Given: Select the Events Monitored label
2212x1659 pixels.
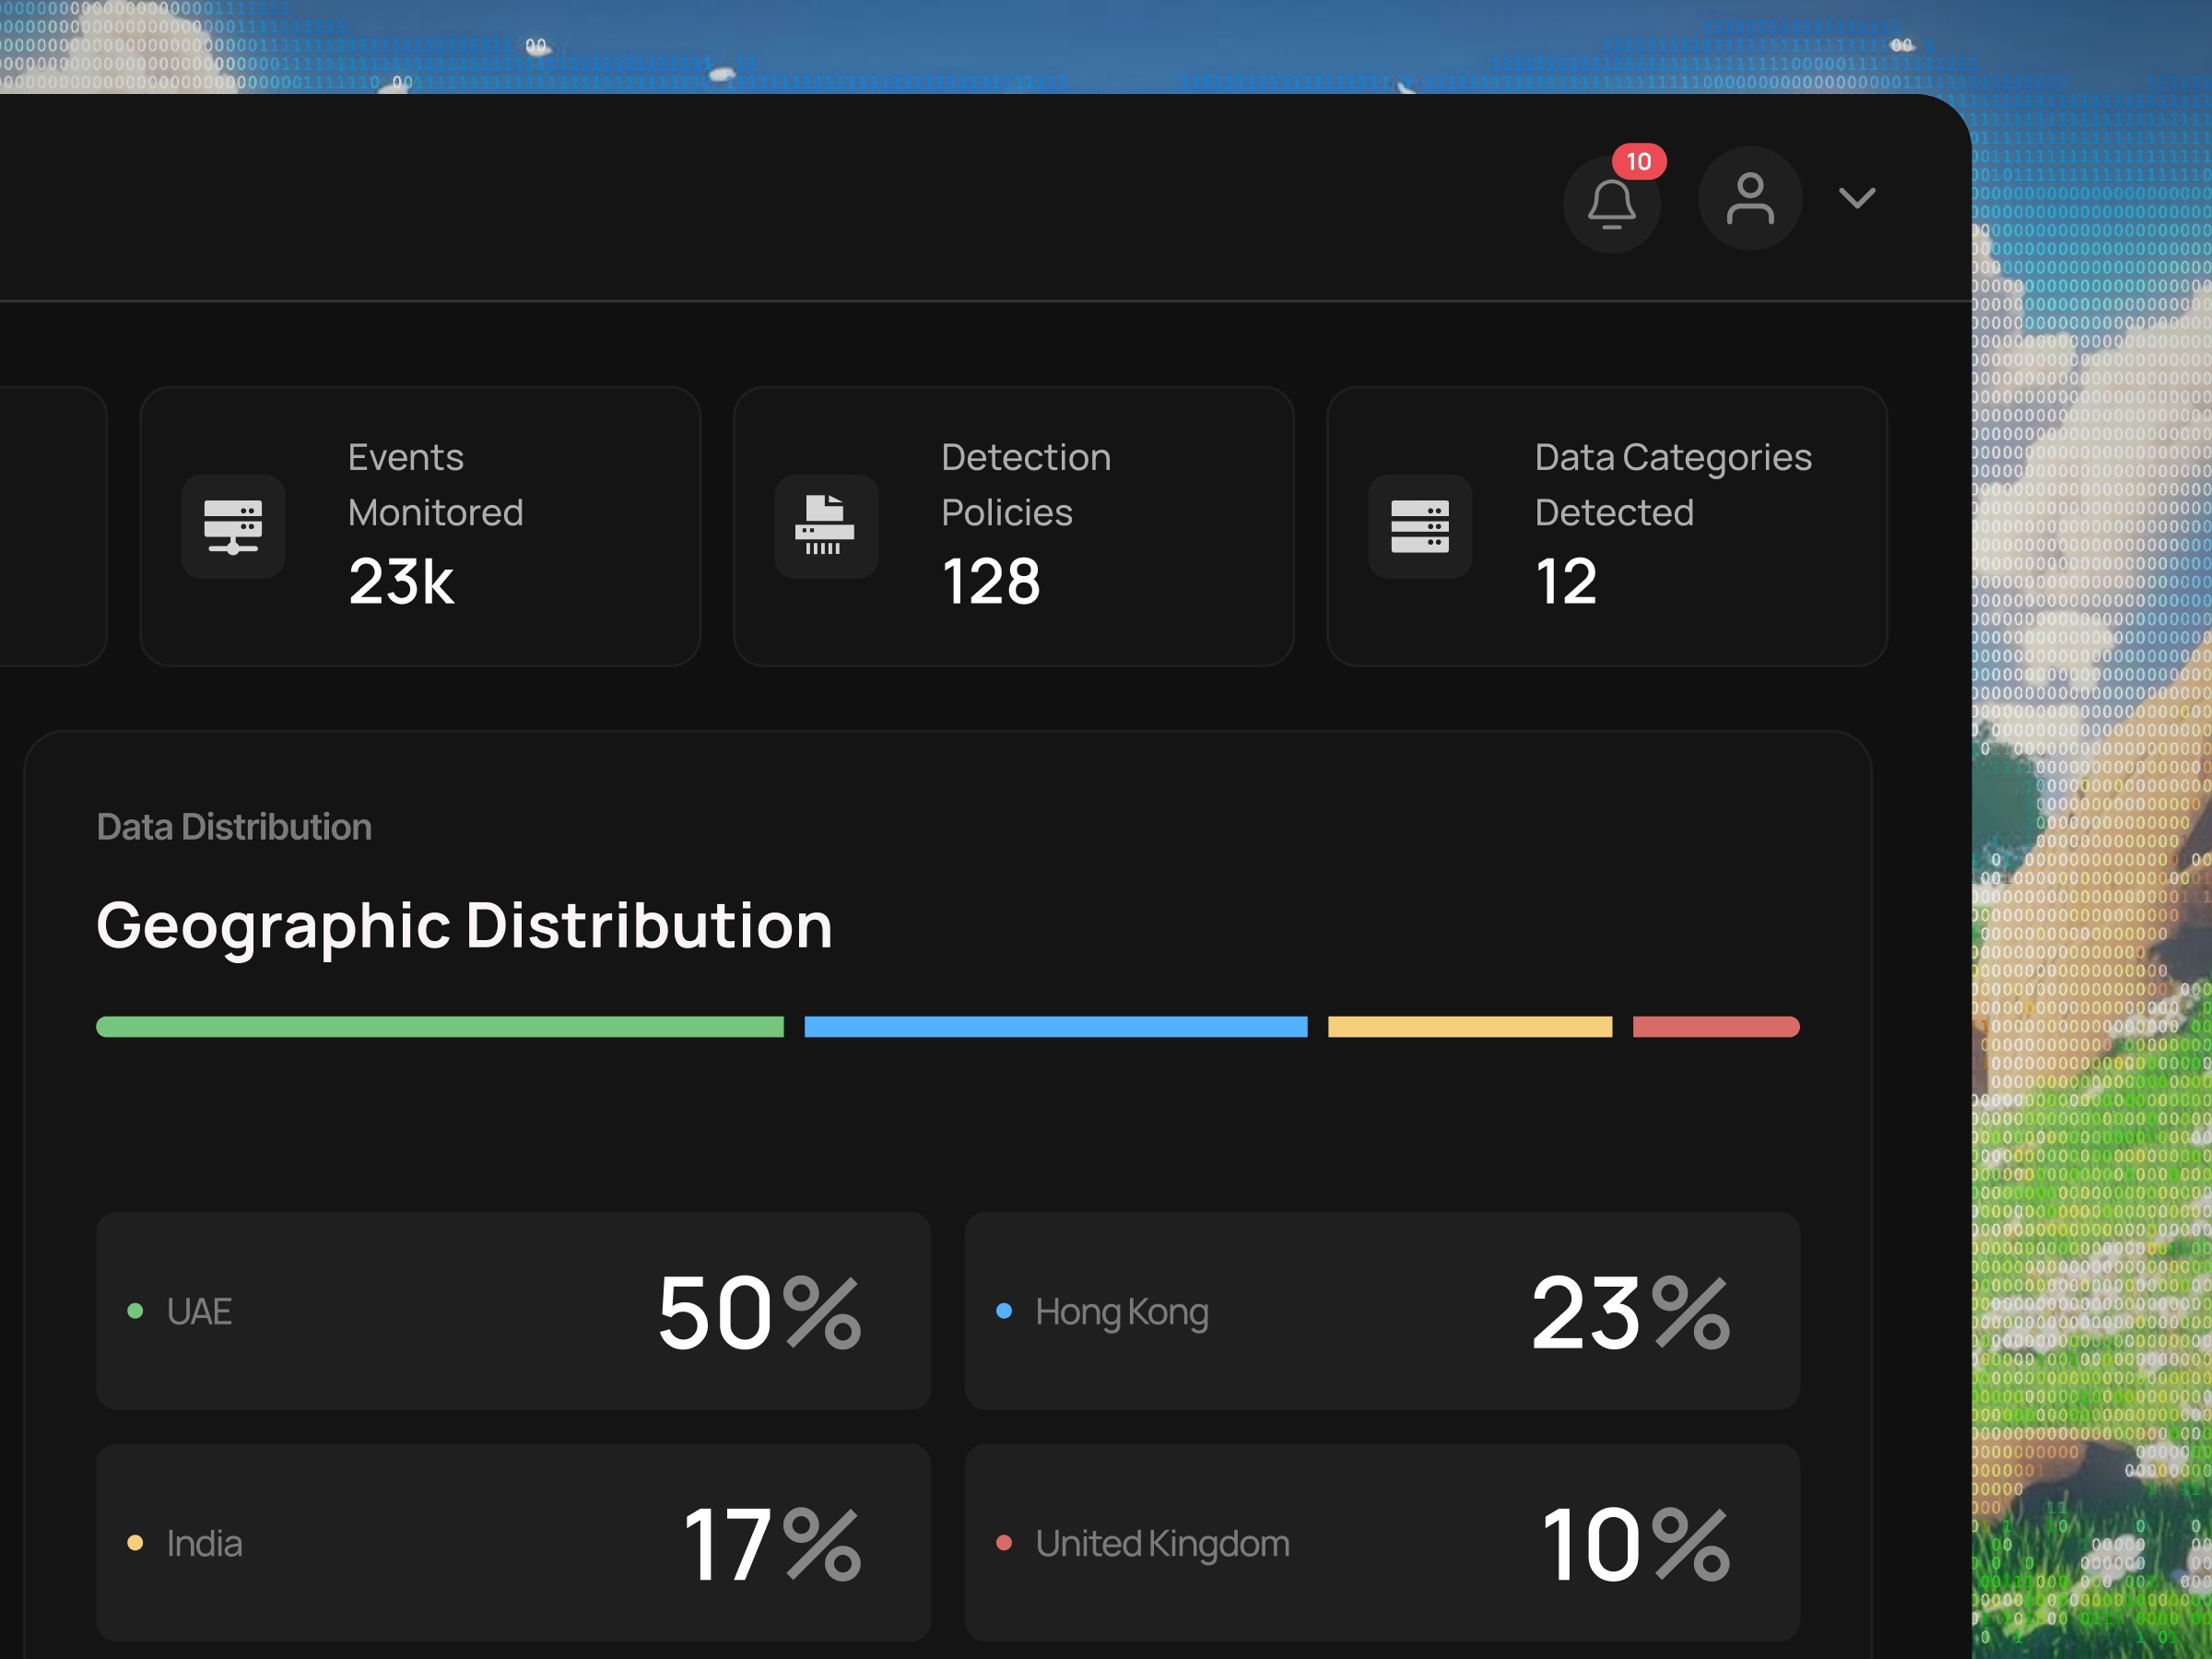Looking at the screenshot, I should (435, 485).
